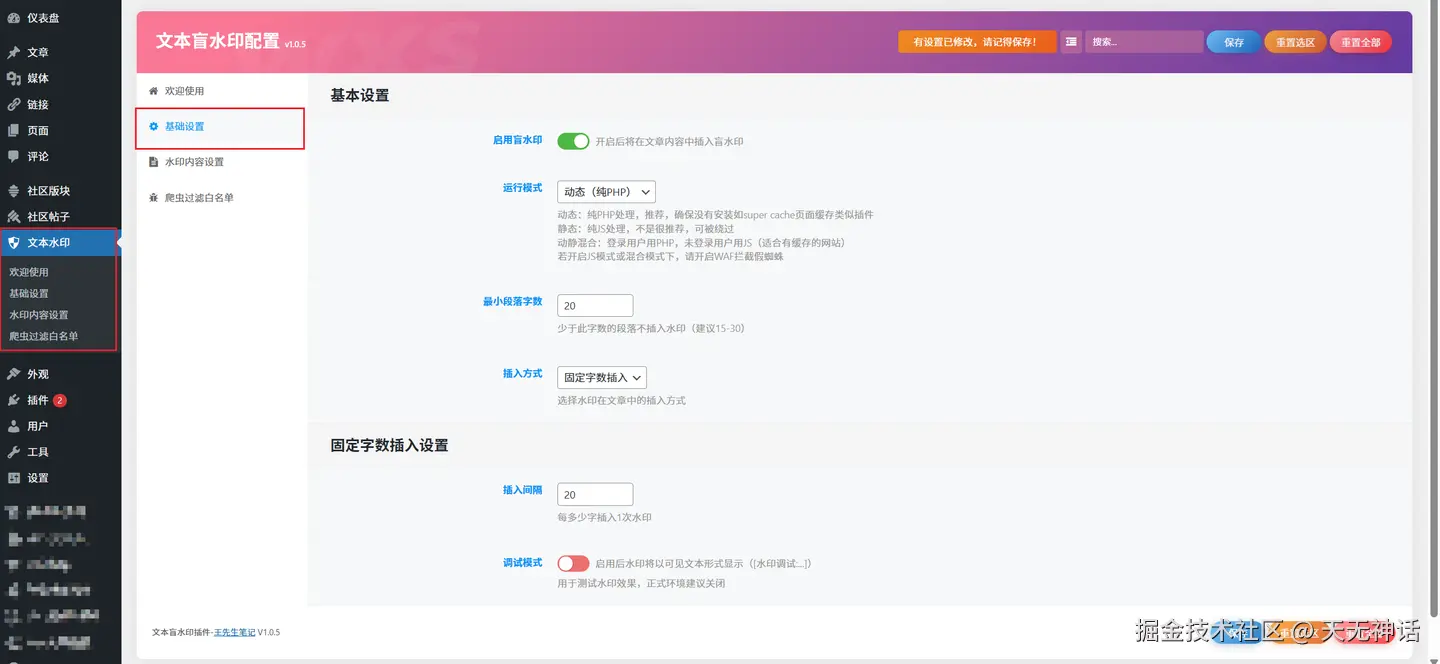Click the 文本水印 shield icon
Screen dimensions: 1440x664
(13, 242)
